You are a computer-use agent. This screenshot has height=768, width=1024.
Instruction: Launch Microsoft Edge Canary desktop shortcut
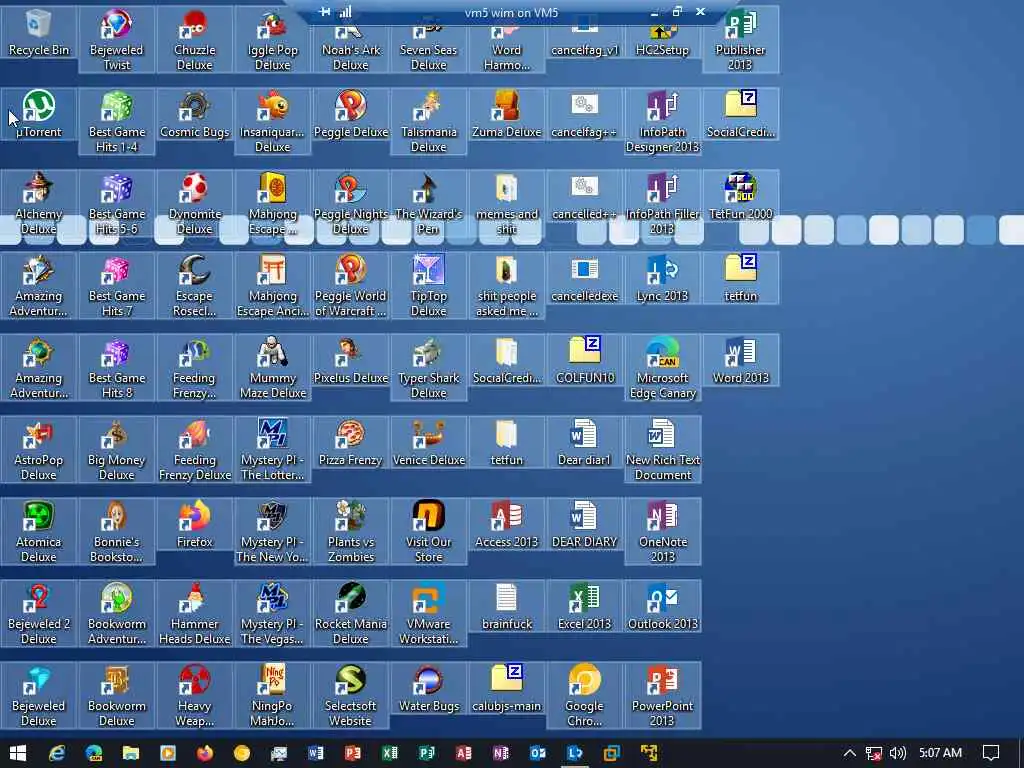662,367
